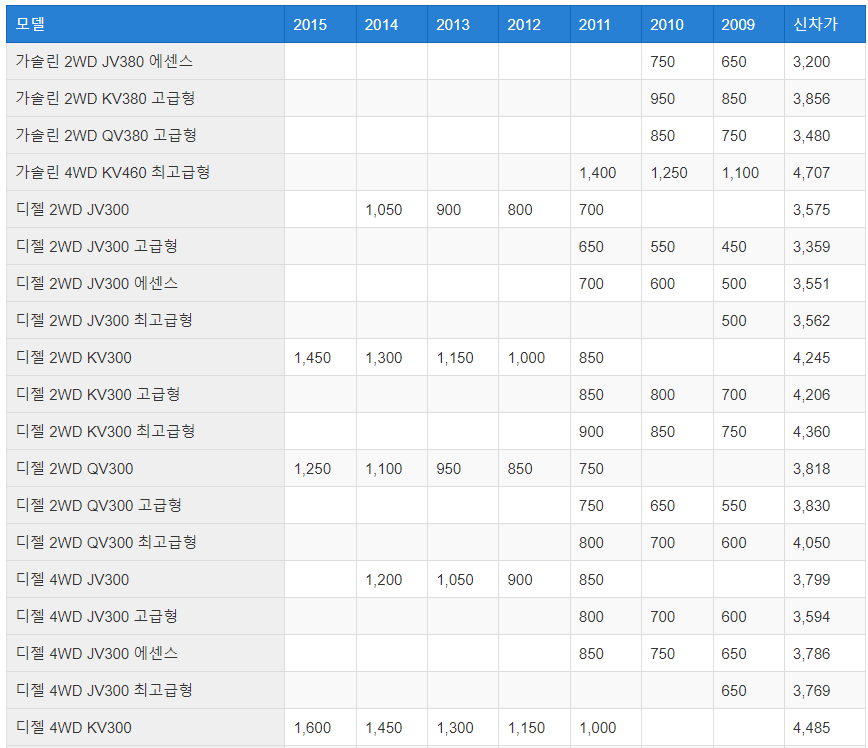Screen dimensions: 868x748
Task: Click 2011 price 1,400 for KV460
Action: [597, 173]
